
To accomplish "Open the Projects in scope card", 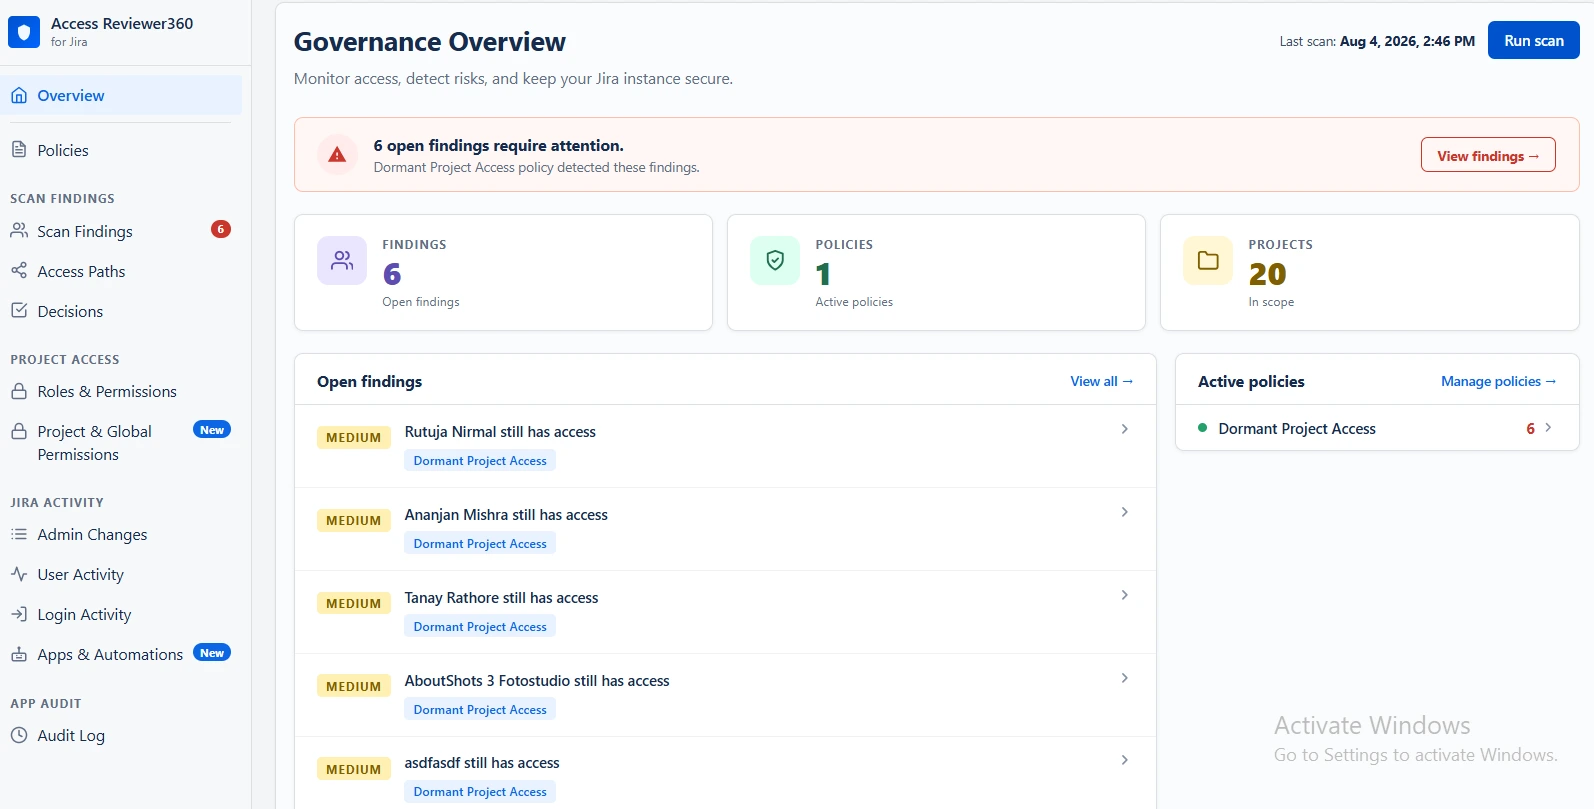I will coord(1369,272).
